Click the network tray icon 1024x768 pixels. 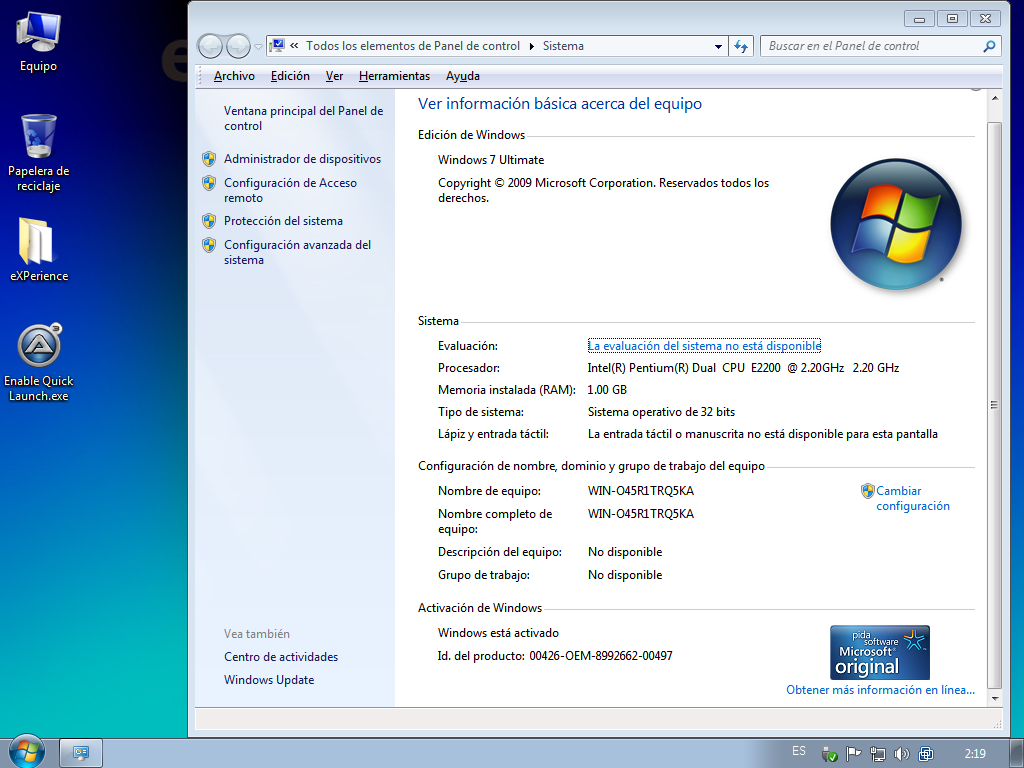coord(878,754)
